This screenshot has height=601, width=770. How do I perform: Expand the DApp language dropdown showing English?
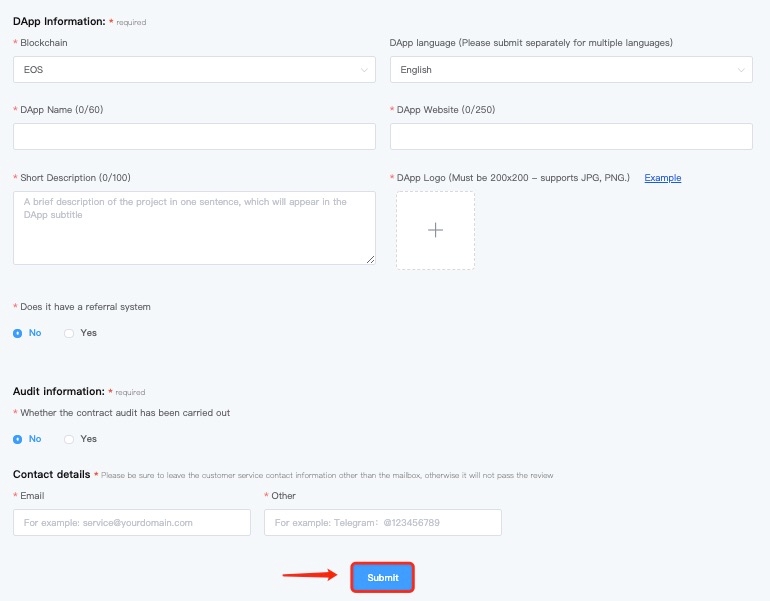(570, 70)
